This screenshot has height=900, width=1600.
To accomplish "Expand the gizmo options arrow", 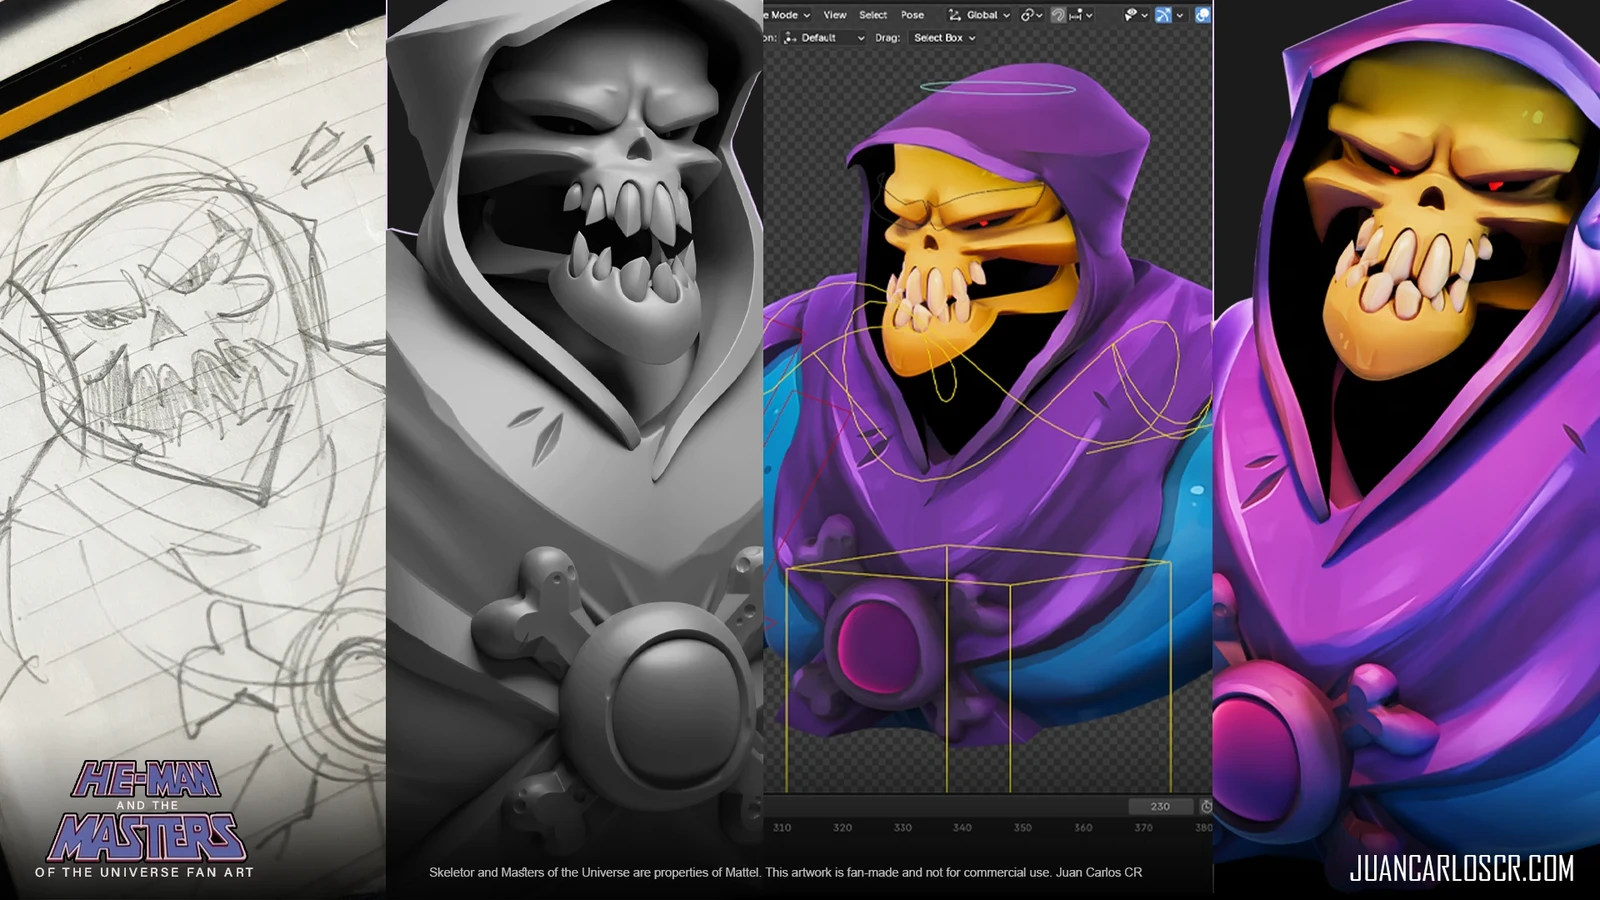I will (1180, 15).
